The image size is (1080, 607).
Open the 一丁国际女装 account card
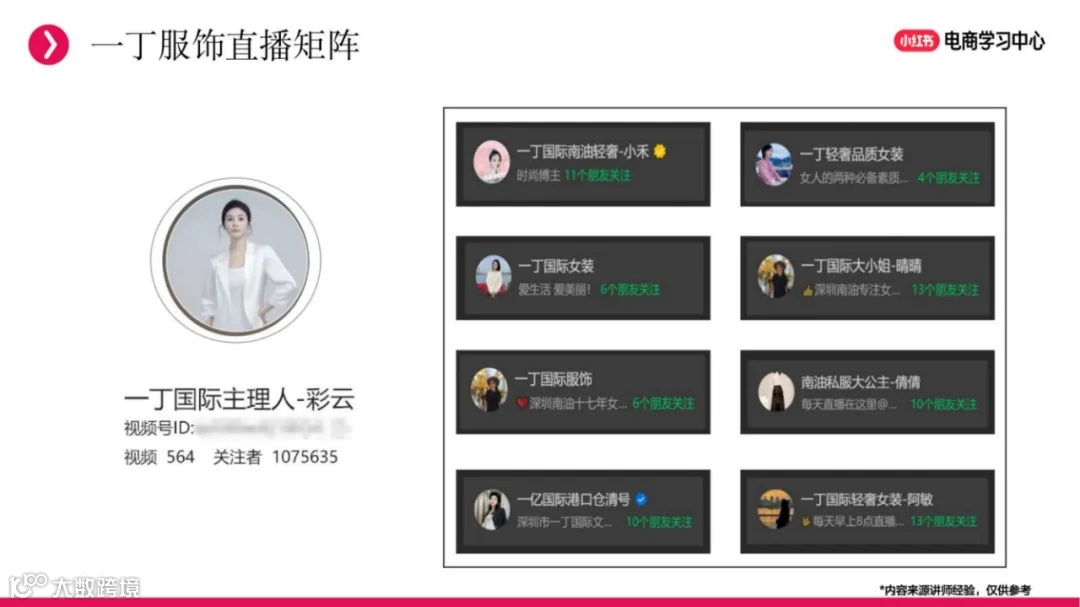tap(583, 278)
